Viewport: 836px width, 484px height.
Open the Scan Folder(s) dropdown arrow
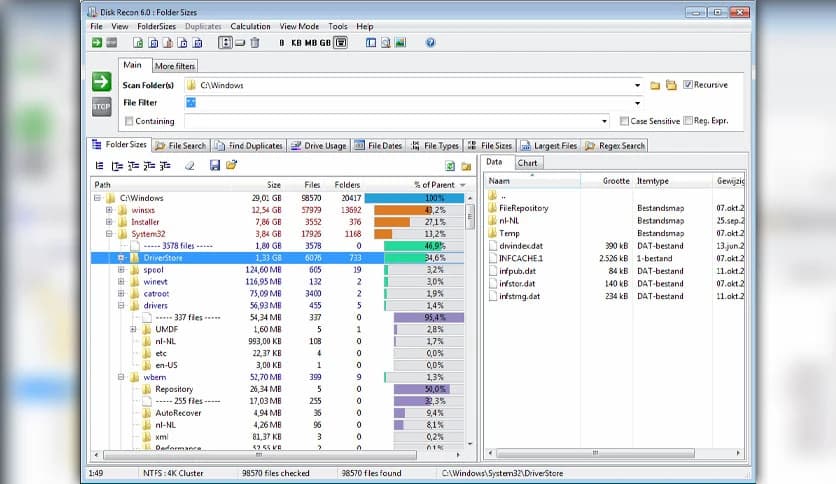(637, 85)
